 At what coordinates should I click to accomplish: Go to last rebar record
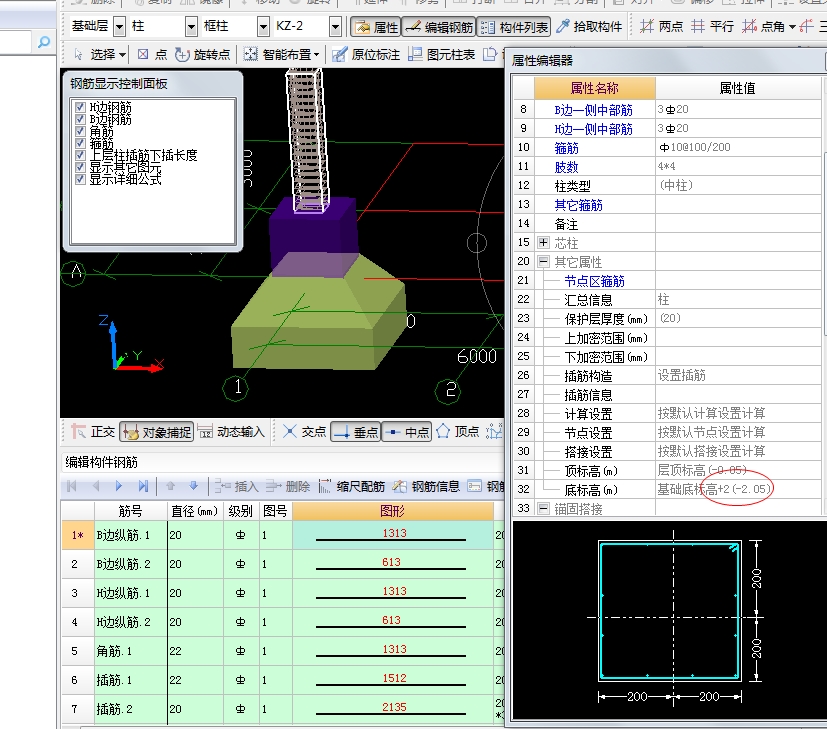coord(143,486)
